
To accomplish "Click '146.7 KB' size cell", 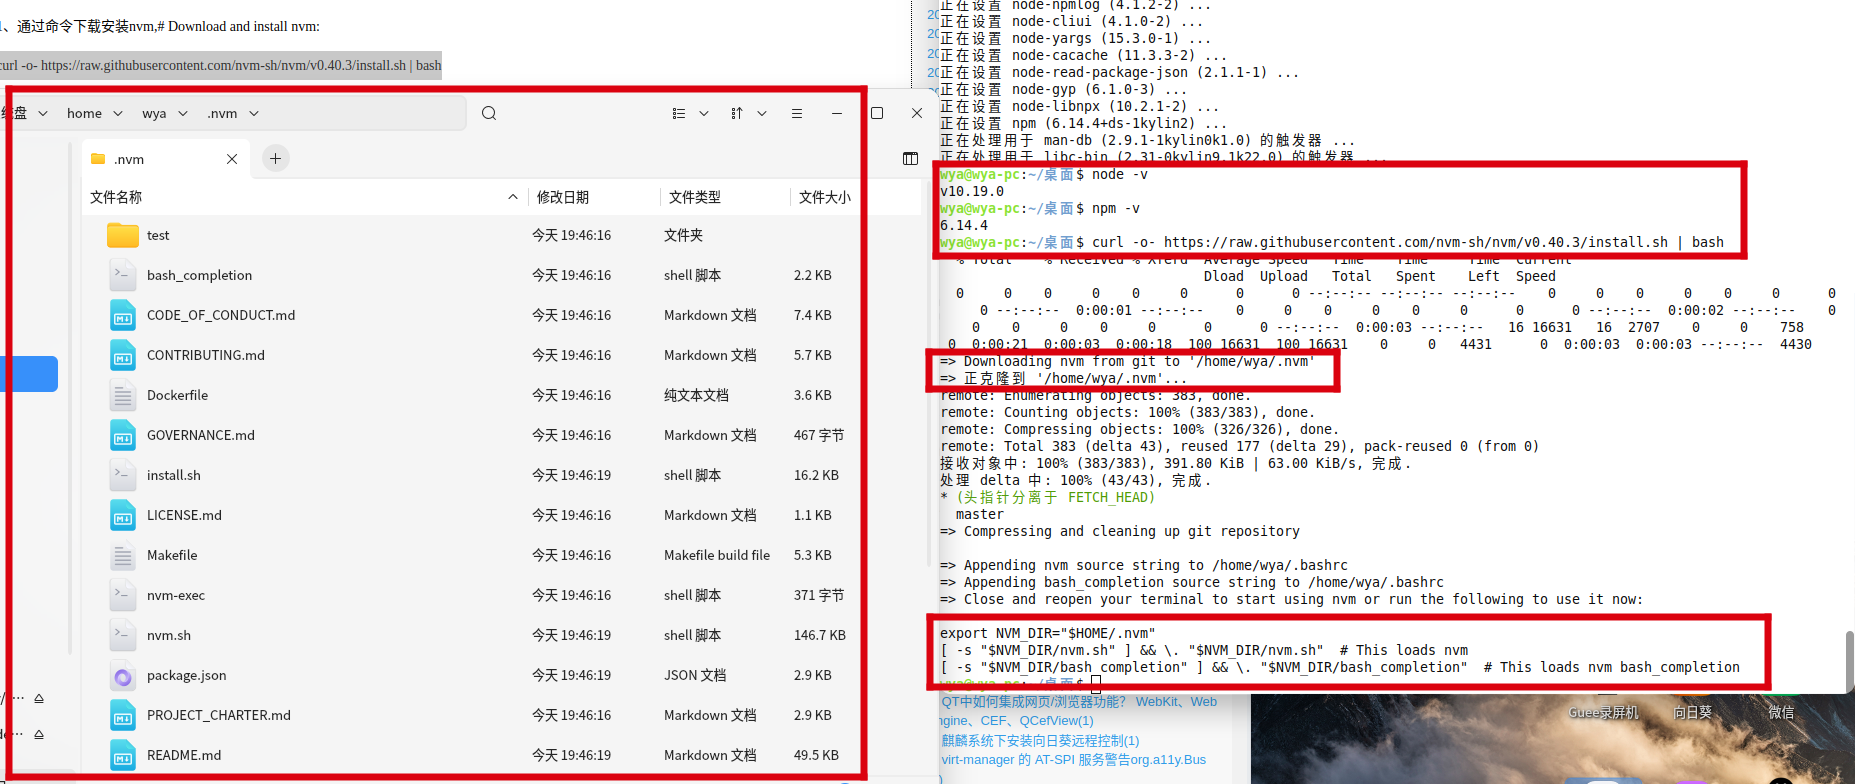I will click(x=820, y=635).
